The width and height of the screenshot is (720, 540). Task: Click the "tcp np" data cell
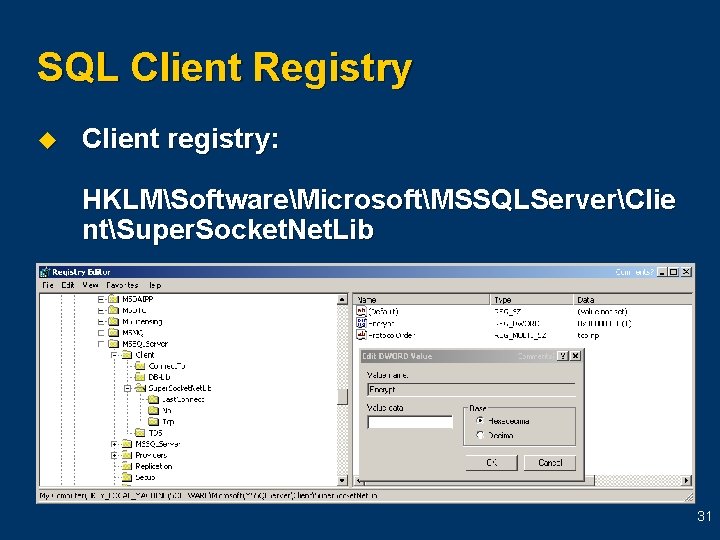pos(588,335)
